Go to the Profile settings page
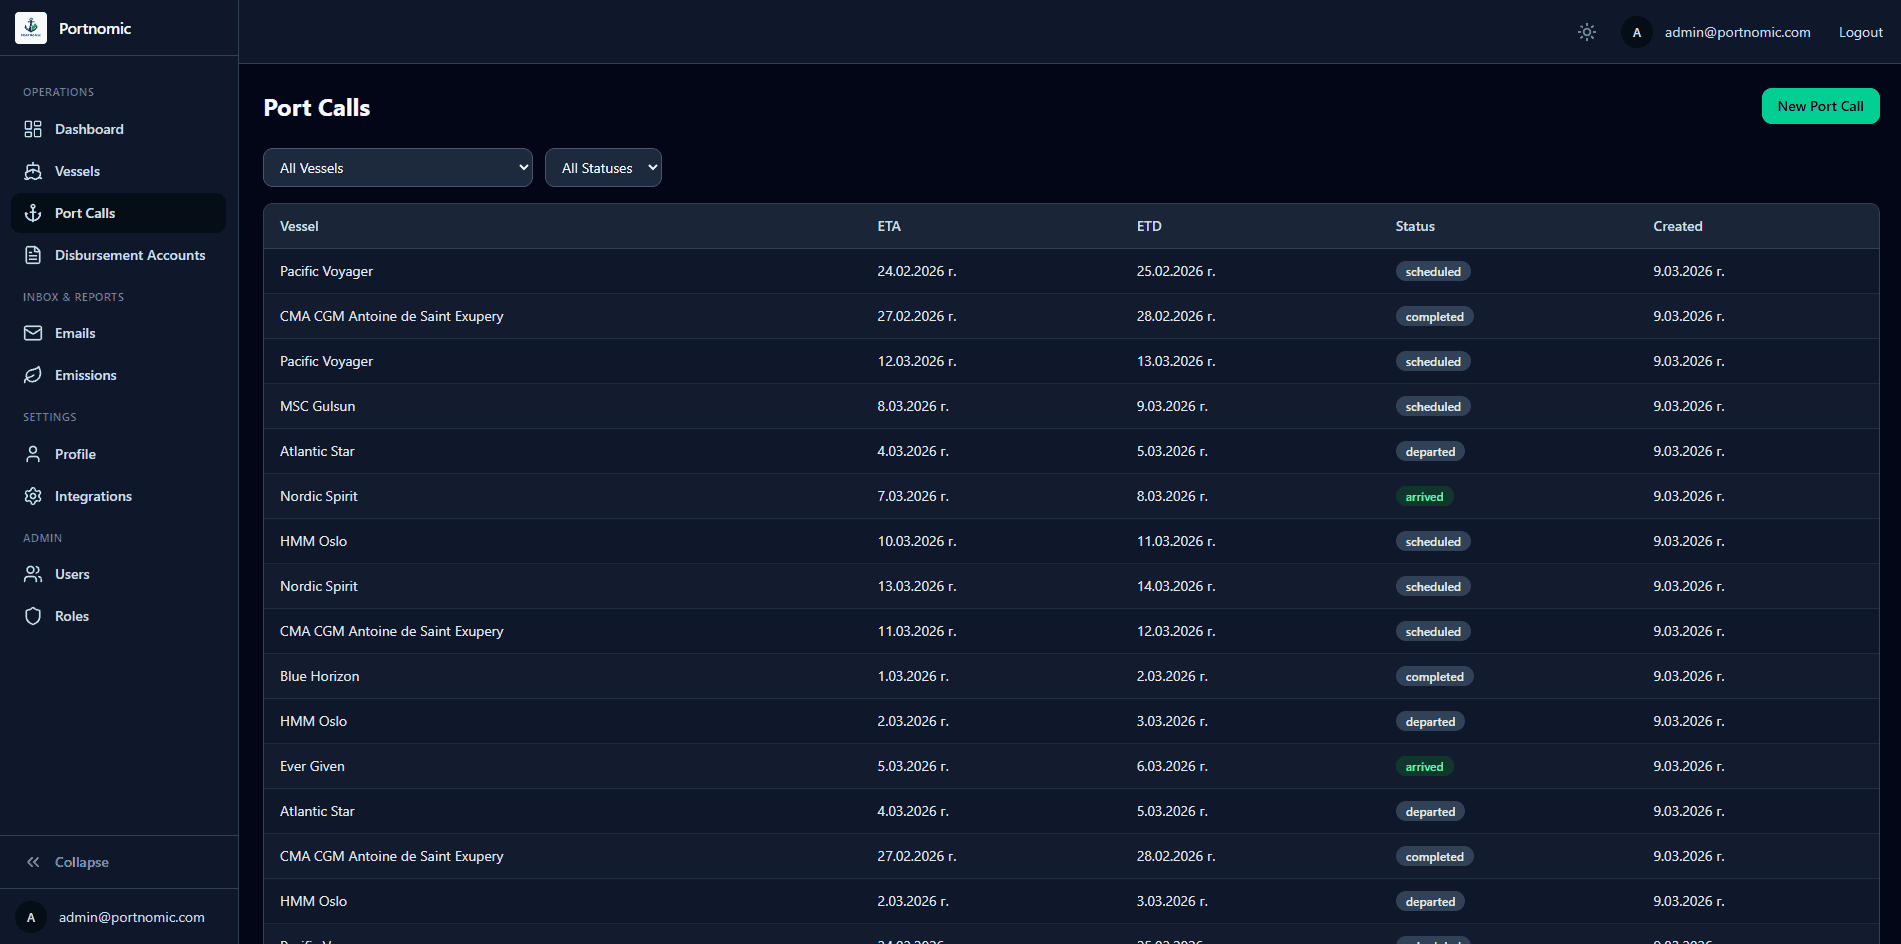Viewport: 1901px width, 944px height. [x=74, y=454]
